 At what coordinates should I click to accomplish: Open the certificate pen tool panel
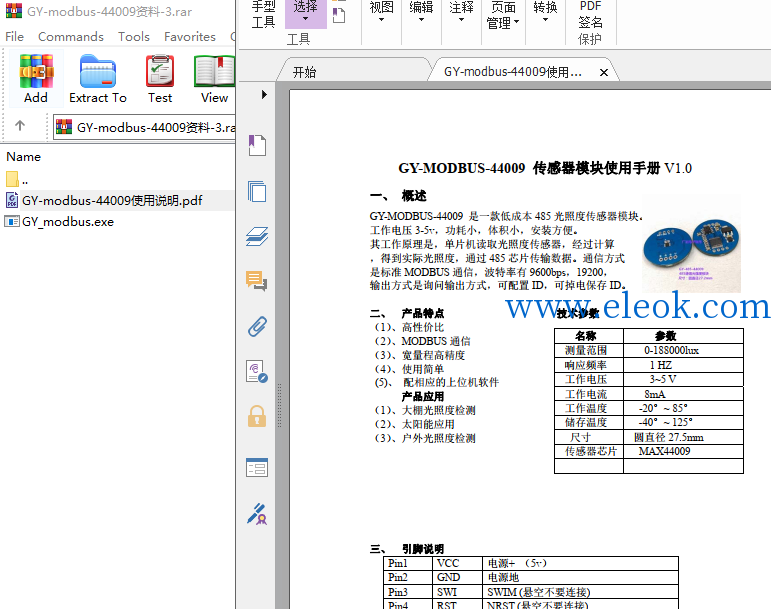[257, 514]
